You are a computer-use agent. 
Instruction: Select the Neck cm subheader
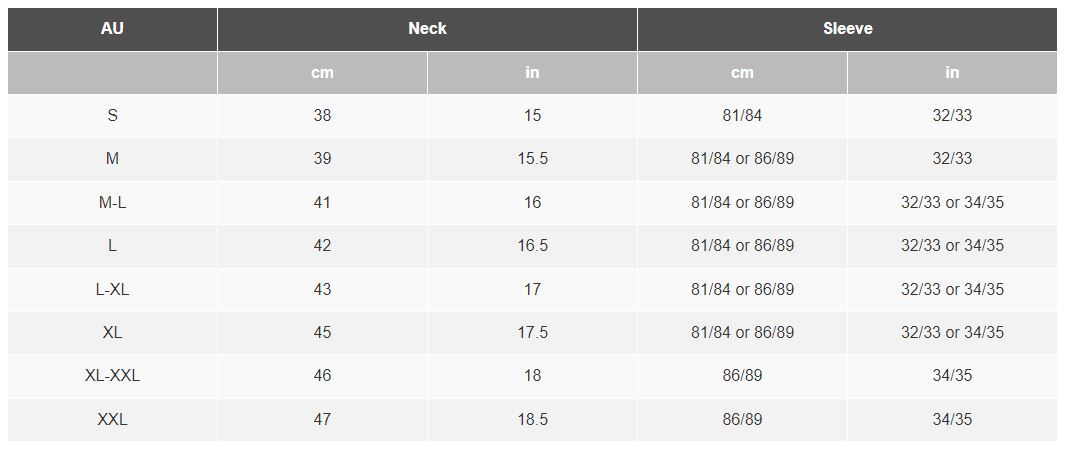322,73
